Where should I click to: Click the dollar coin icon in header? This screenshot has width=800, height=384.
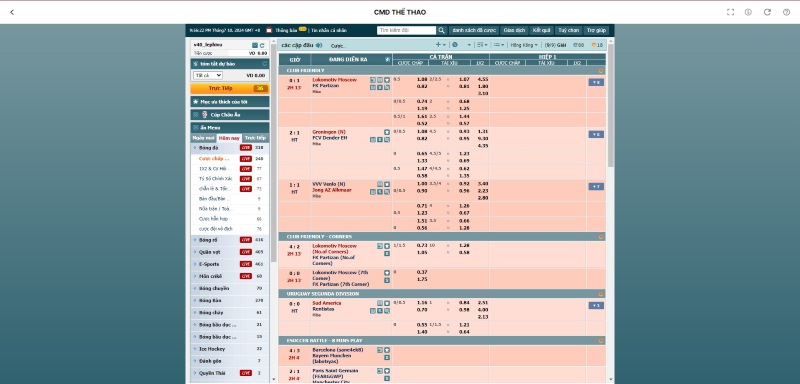coord(748,12)
